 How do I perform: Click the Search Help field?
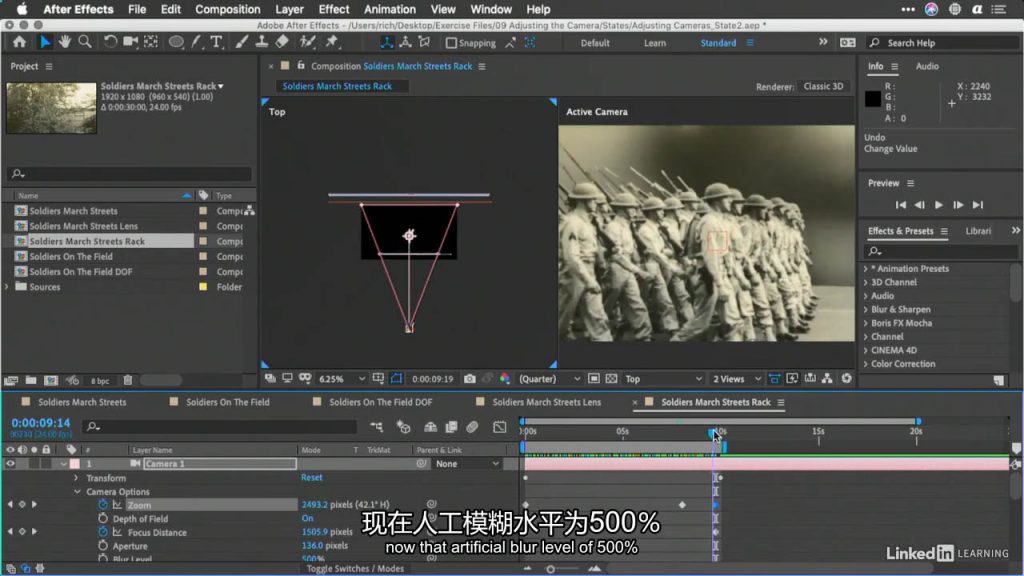click(x=942, y=43)
